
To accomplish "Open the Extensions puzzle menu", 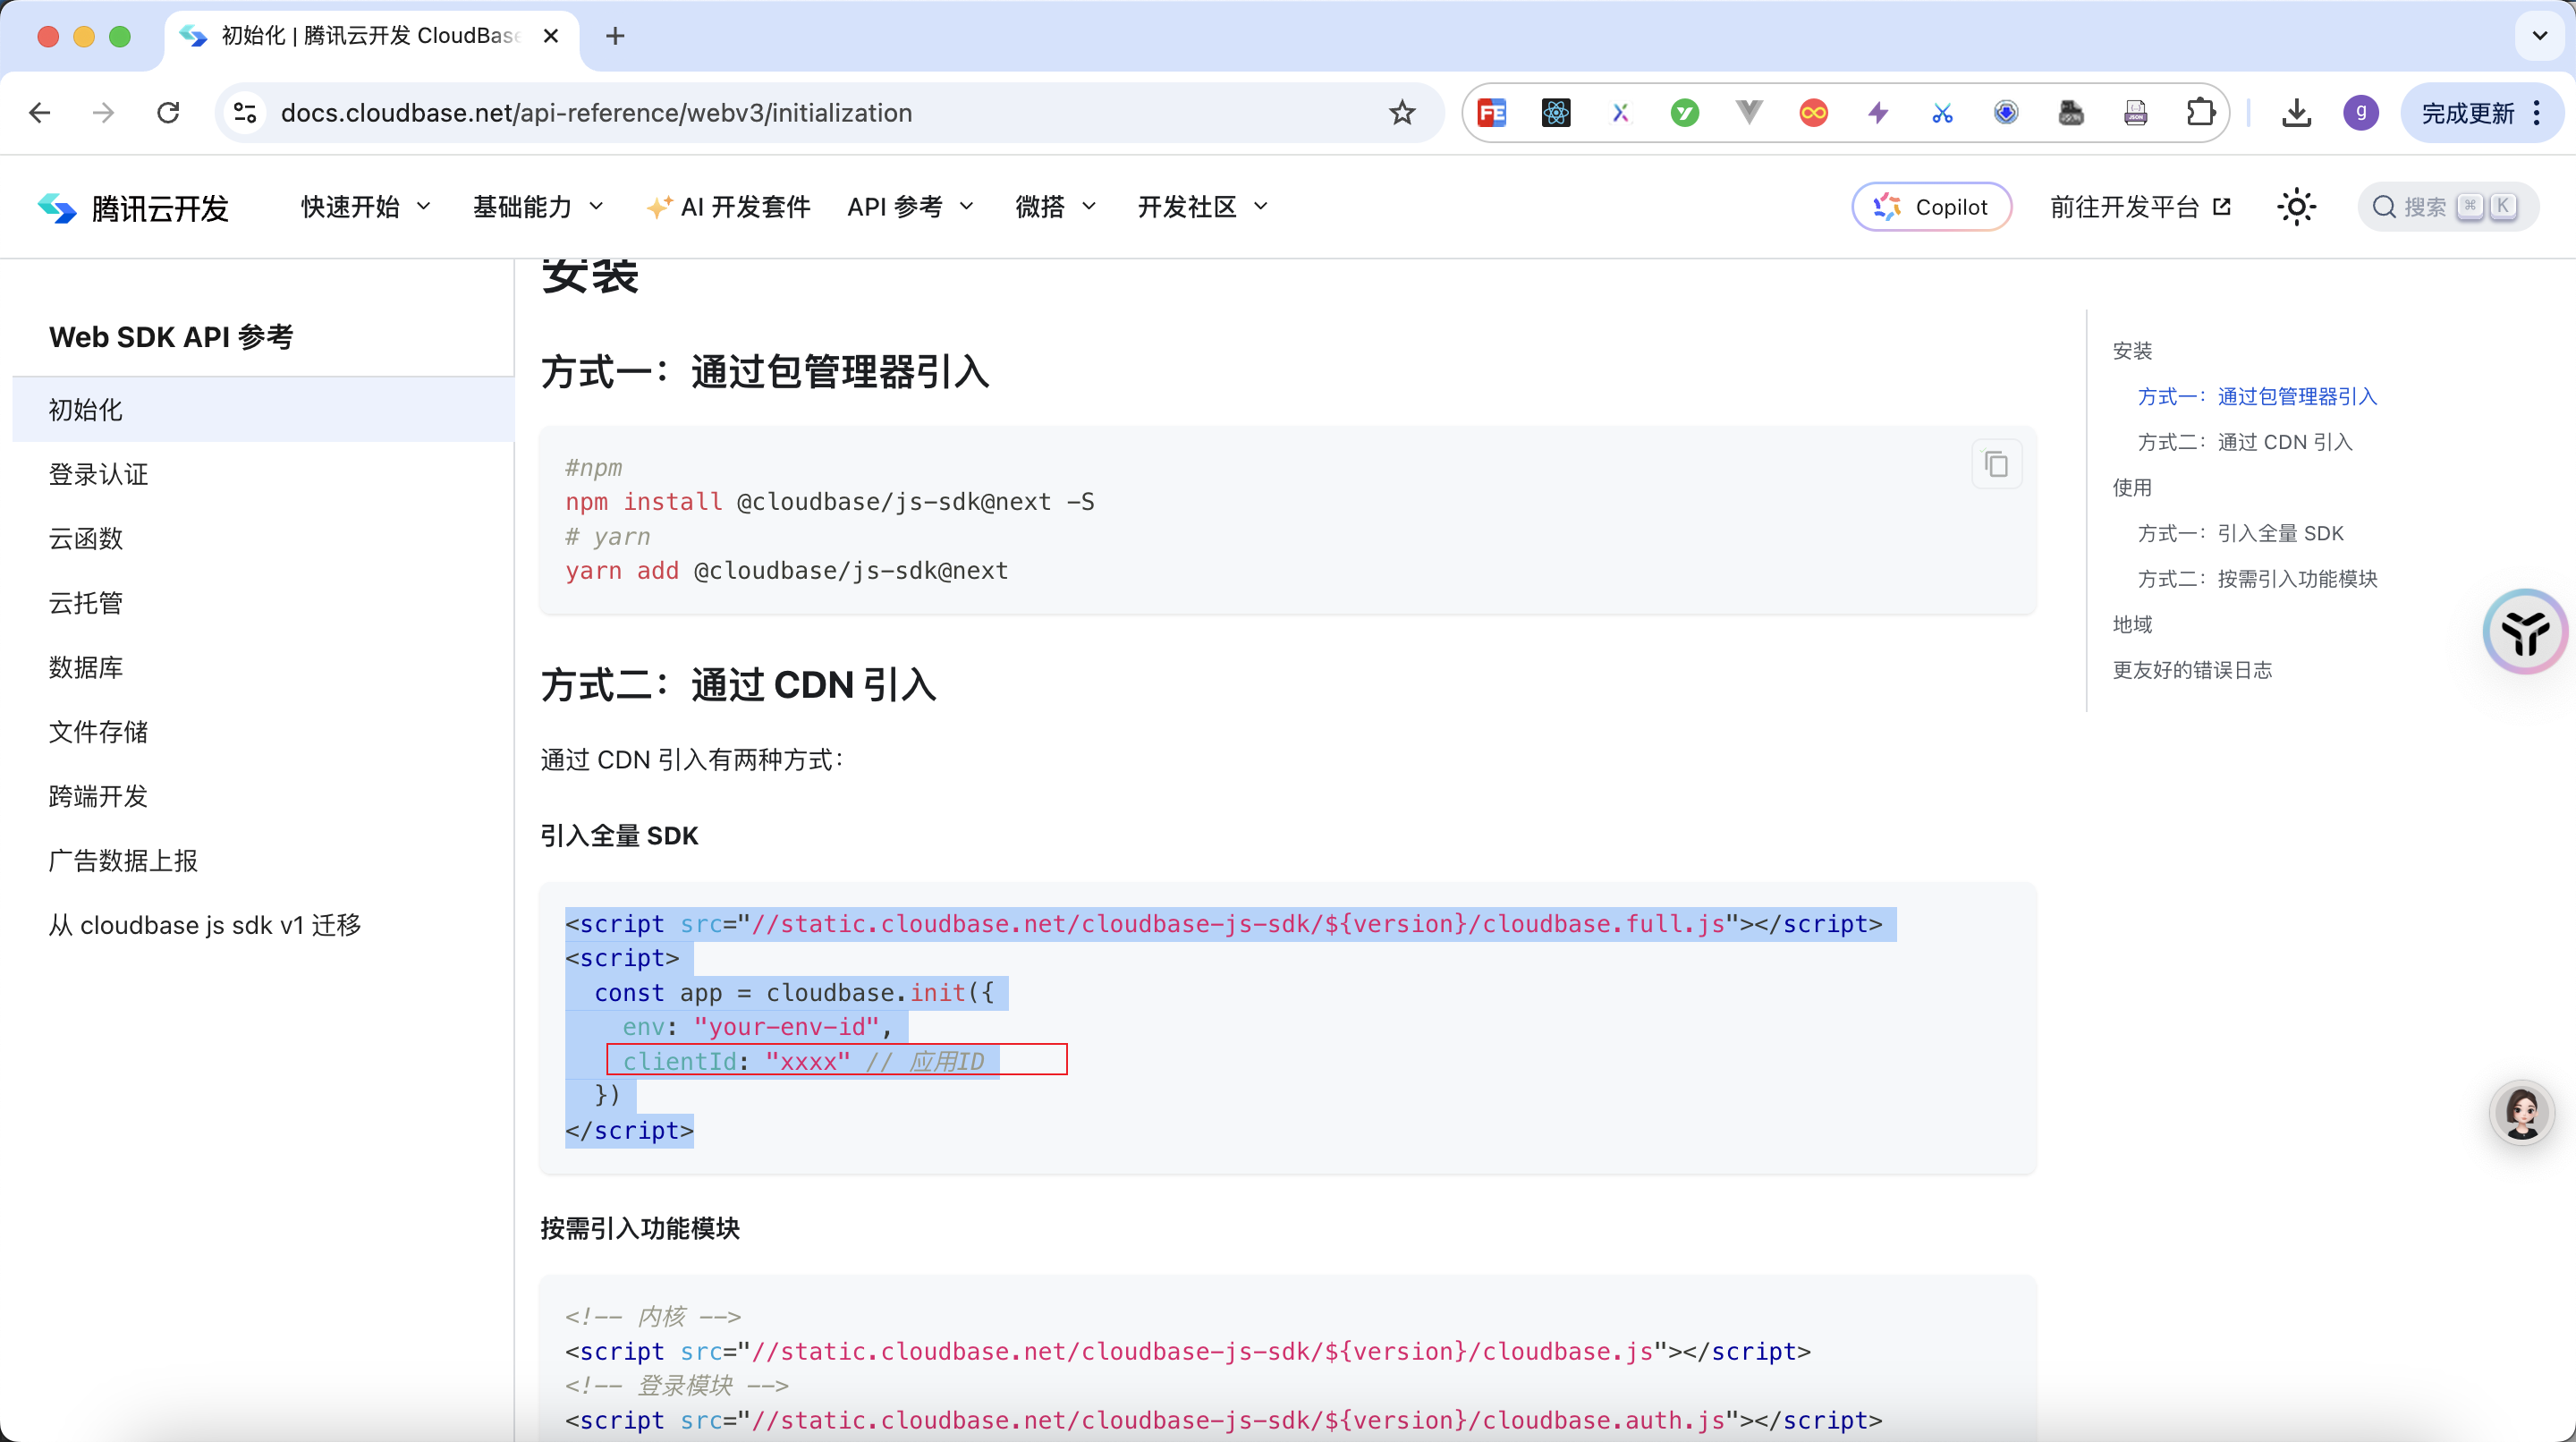I will click(2200, 113).
